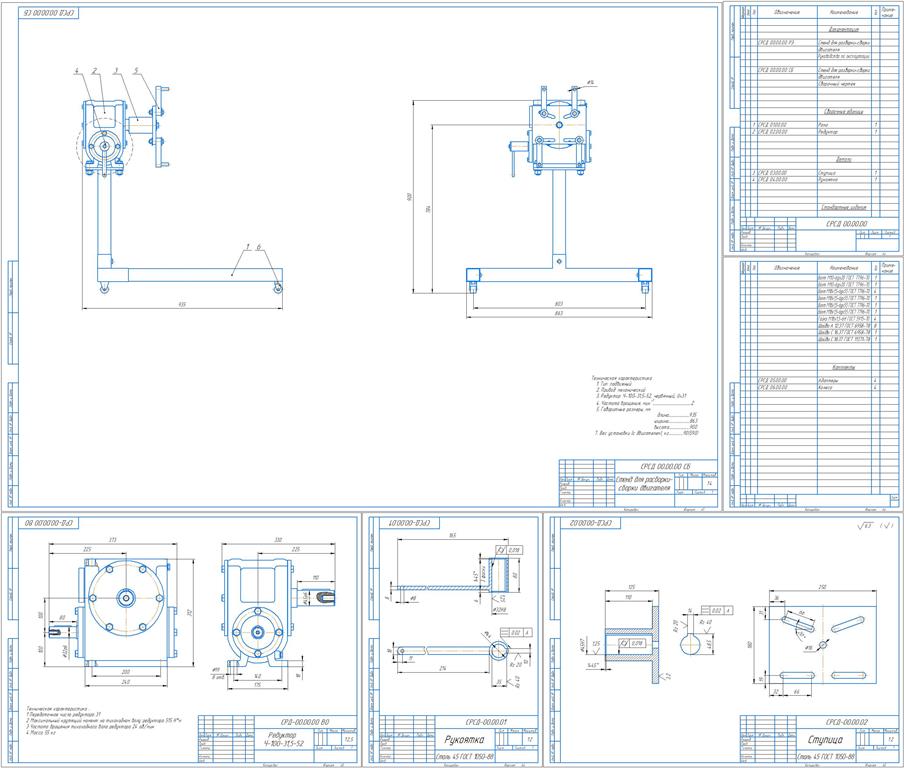Screen dimensions: 904x768
Task: Select the 214 dimension on the lower handle view
Action: tap(442, 668)
